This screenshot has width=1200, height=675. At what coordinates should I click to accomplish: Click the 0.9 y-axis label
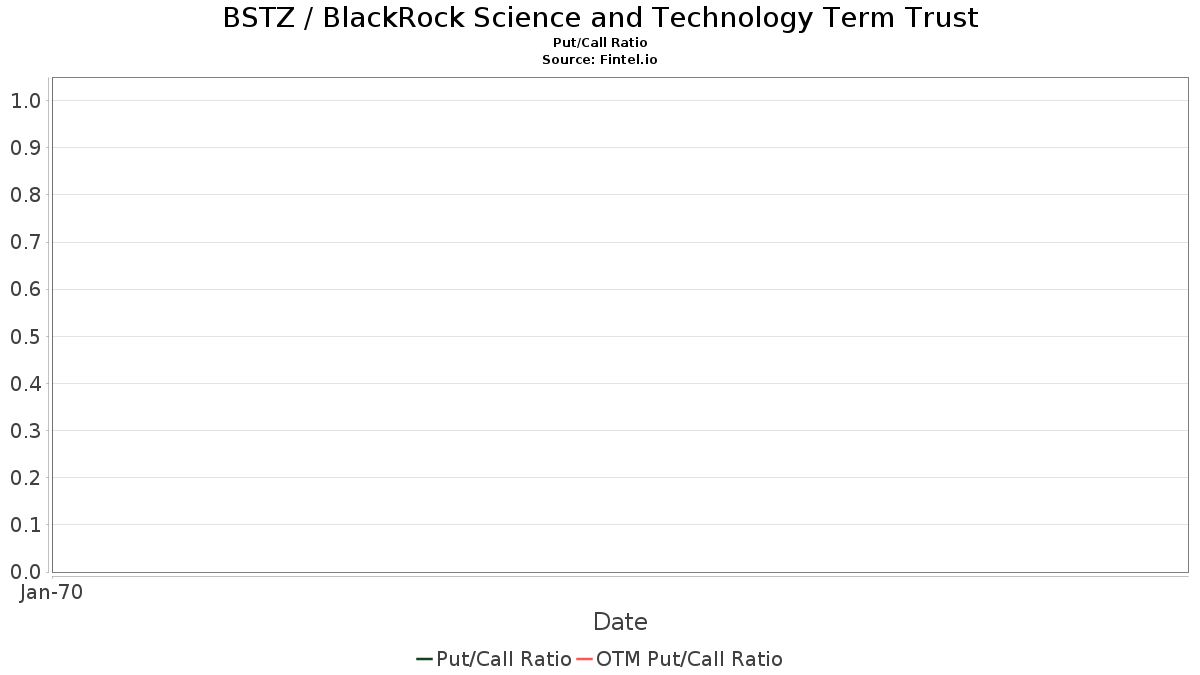coord(26,147)
